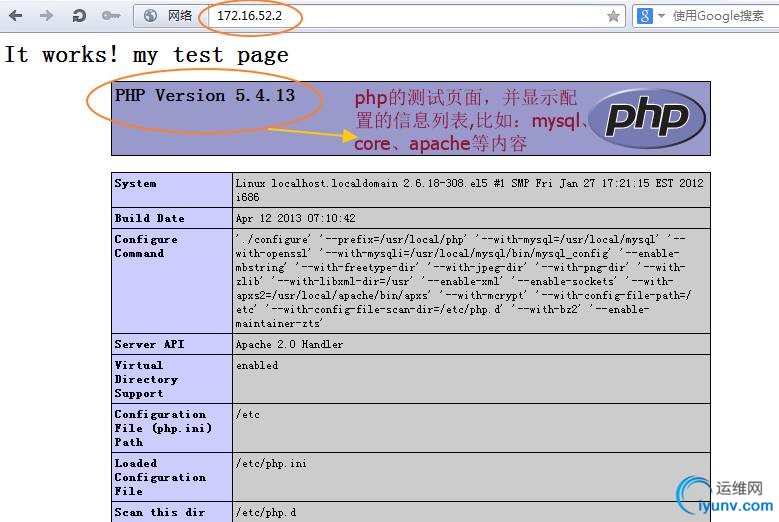Click the "Build Date" row label
Screen dimensions: 779x522
pyautogui.click(x=149, y=218)
